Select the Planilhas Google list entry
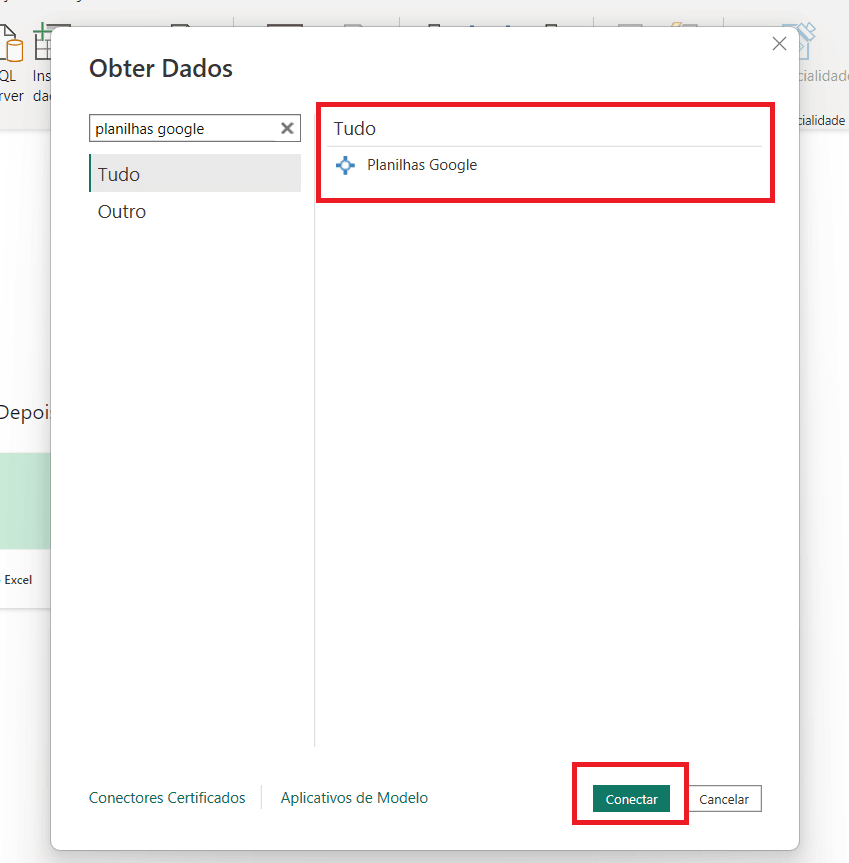The image size is (849, 863). 422,165
